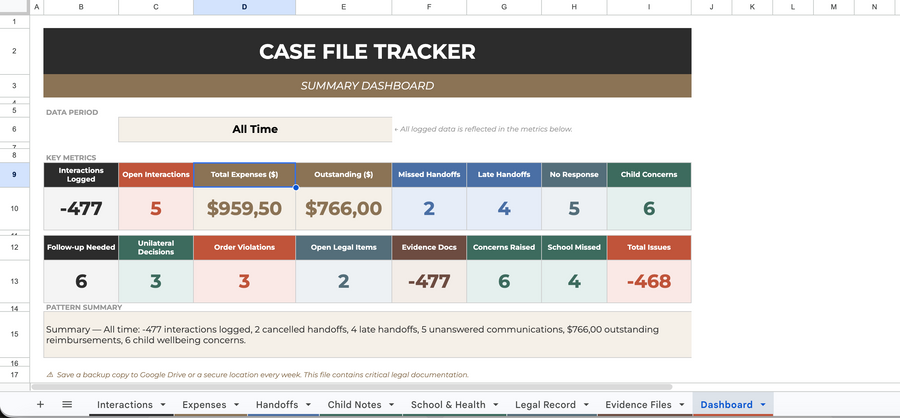Click the 'School Missed' header cell
Image resolution: width=900 pixels, height=418 pixels.
[574, 247]
